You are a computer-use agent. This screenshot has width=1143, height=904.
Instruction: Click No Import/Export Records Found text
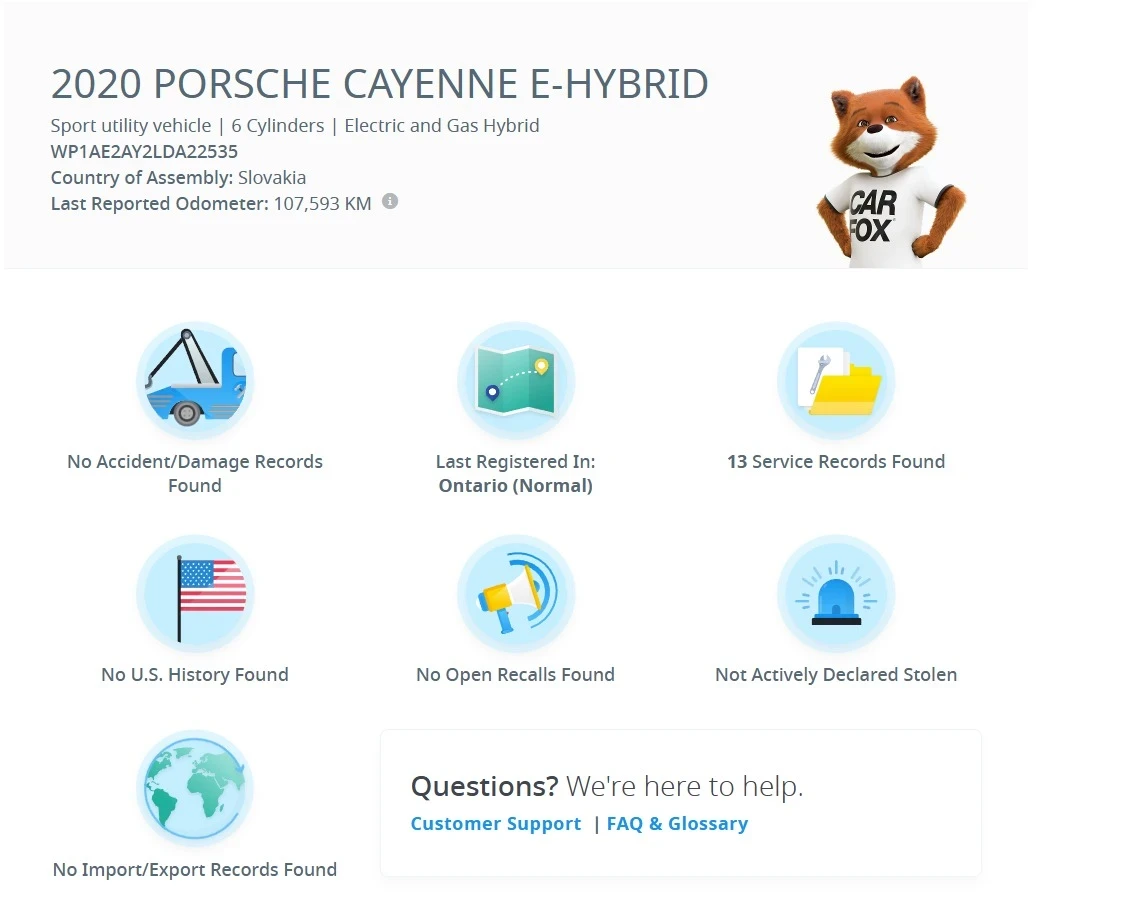coord(195,870)
